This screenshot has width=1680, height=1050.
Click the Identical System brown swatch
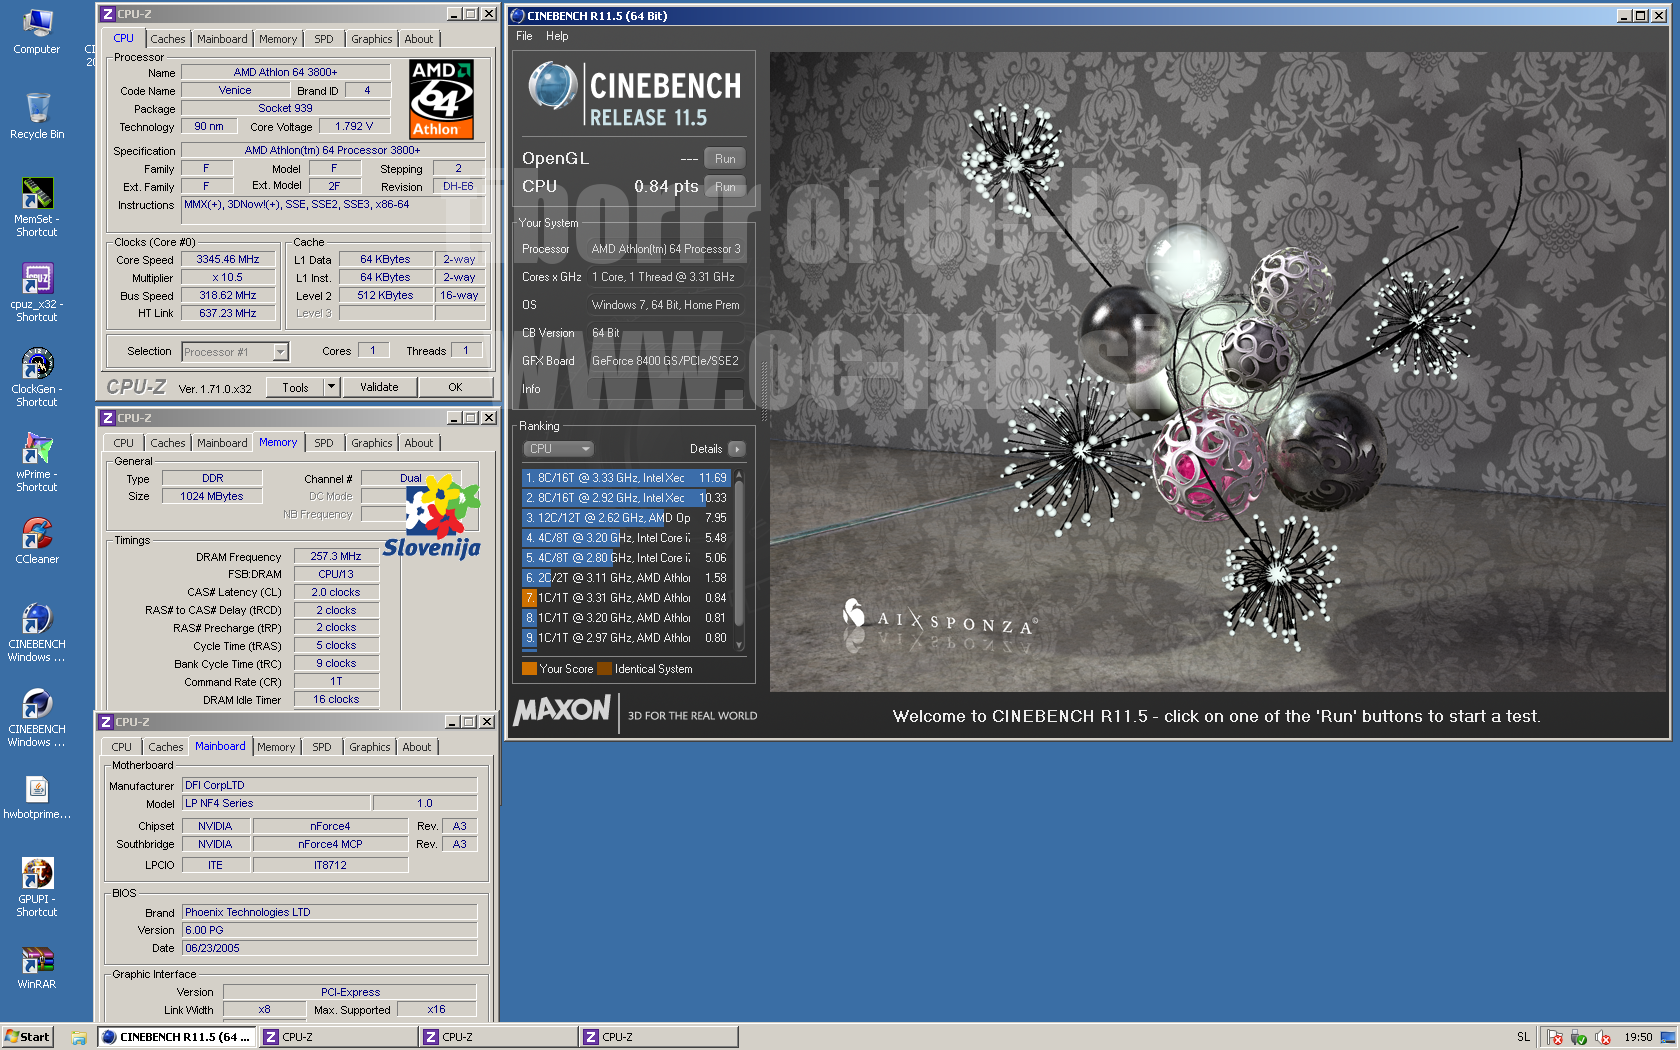coord(604,669)
